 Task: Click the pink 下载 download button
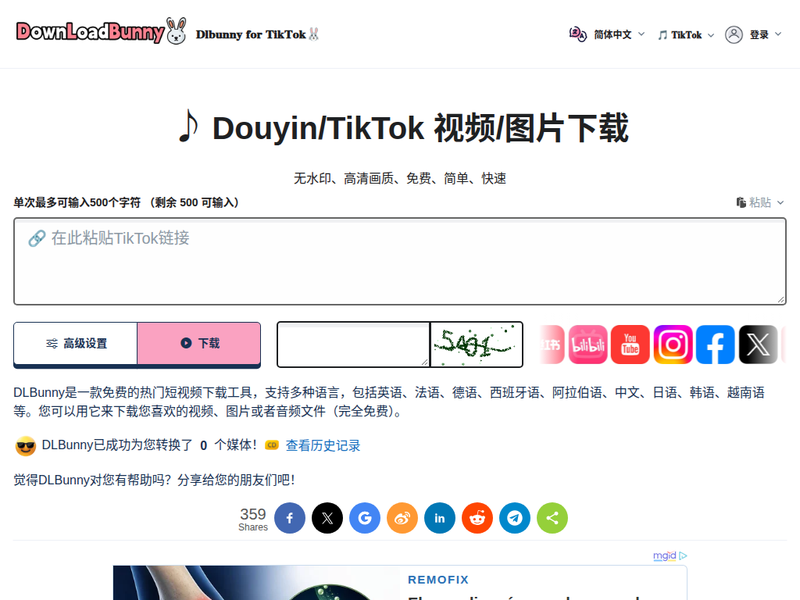(199, 343)
